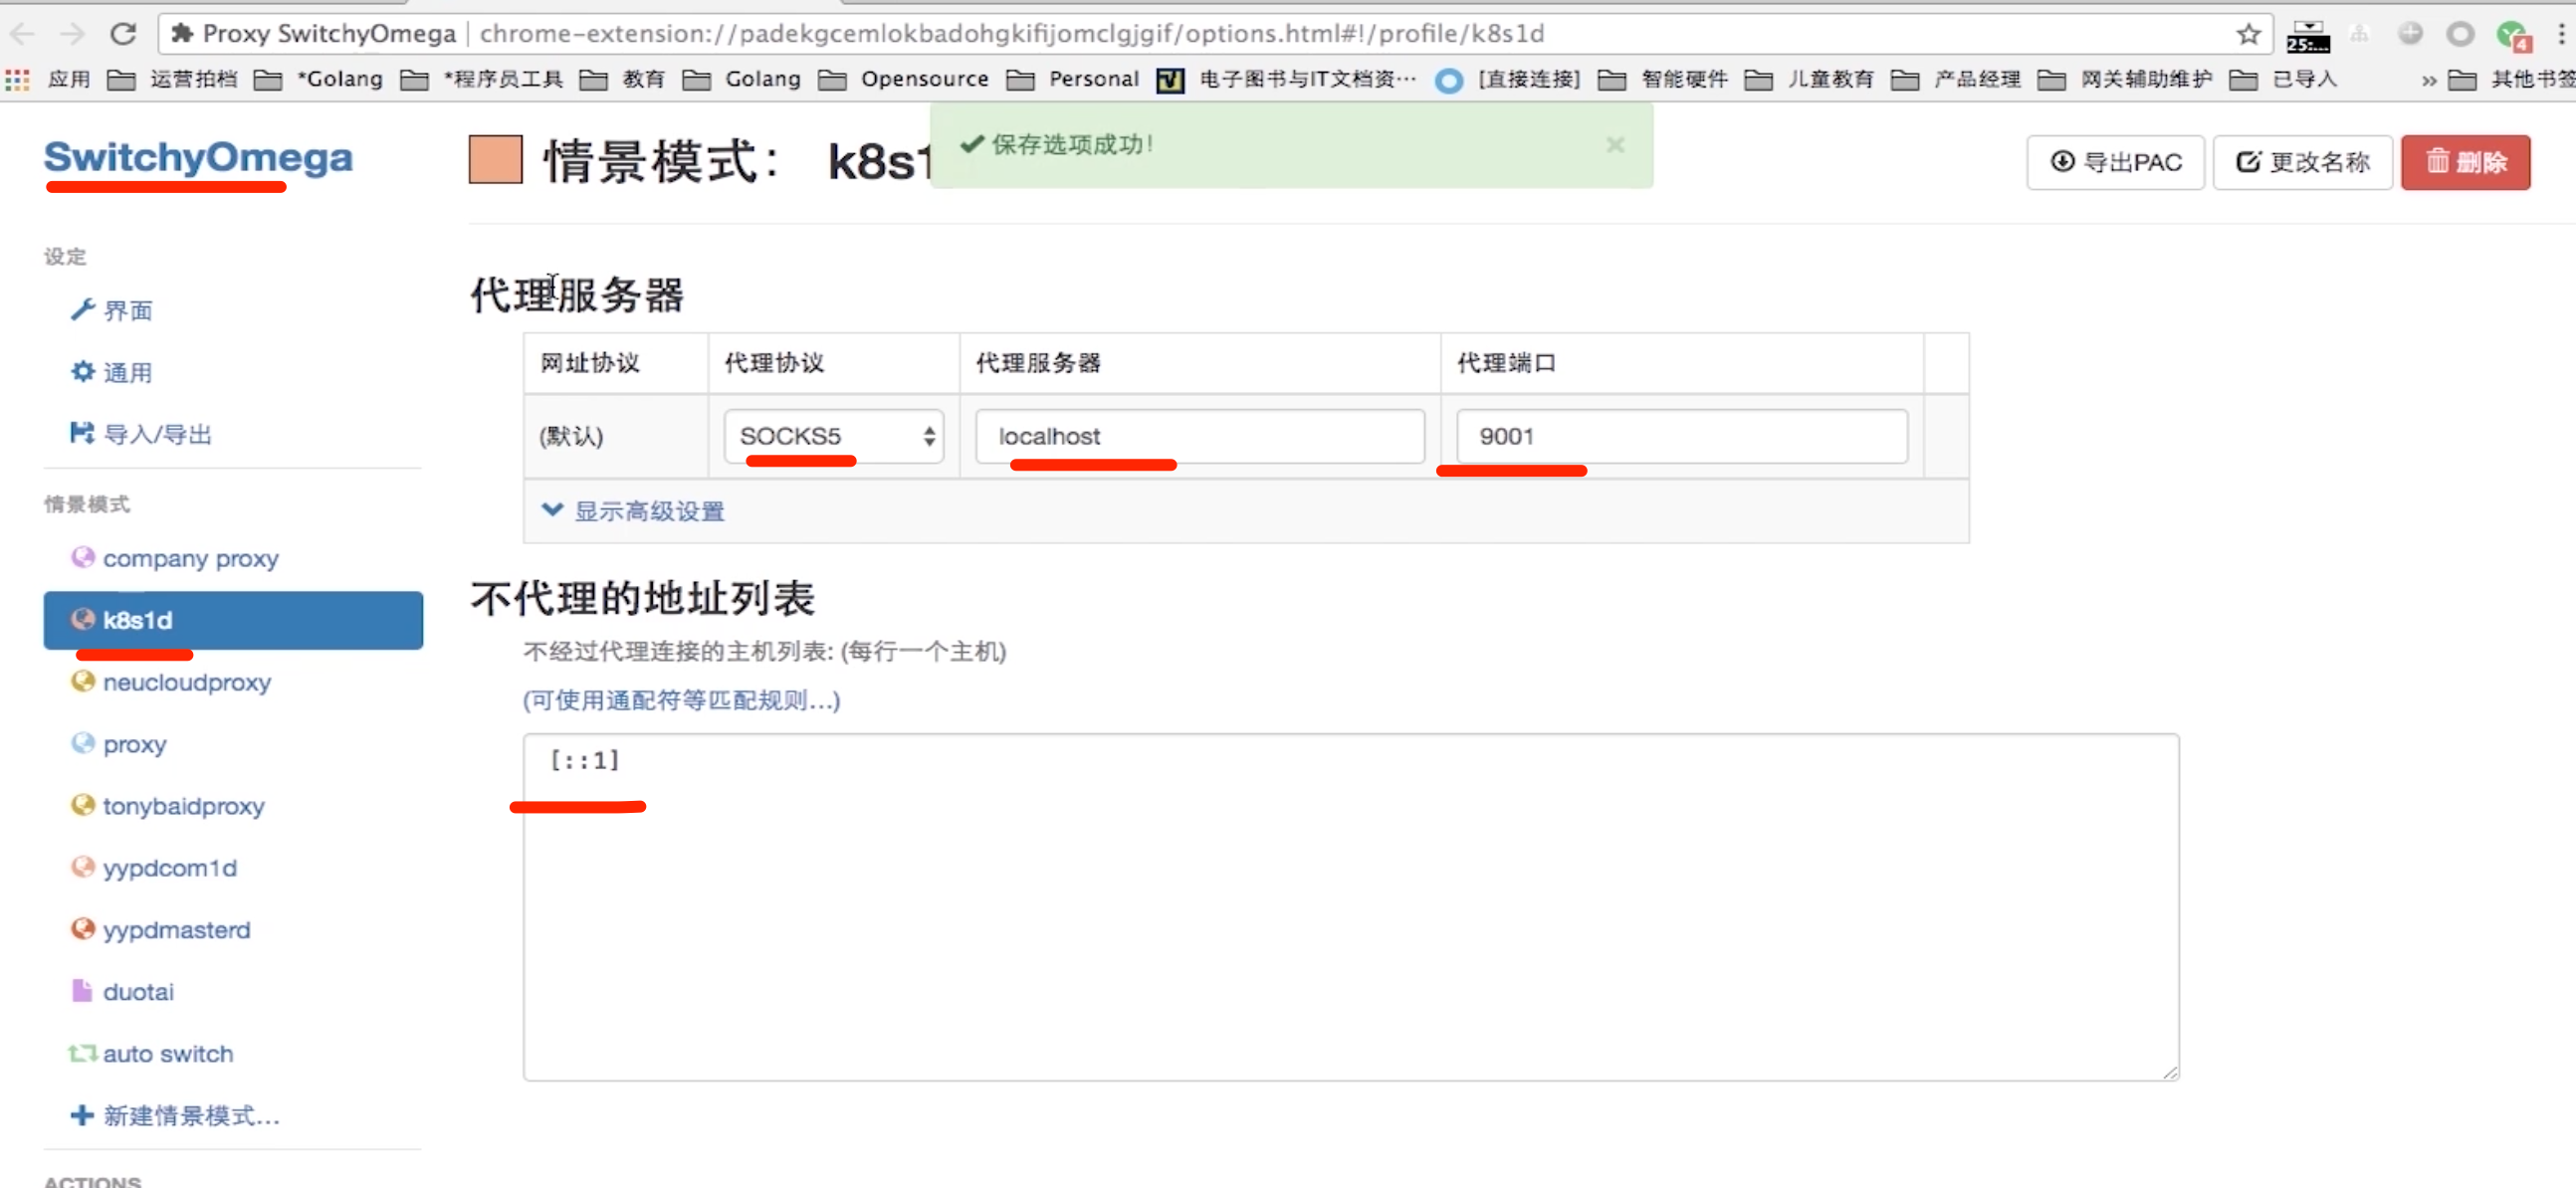Open the 导入/导出 import/export page
The width and height of the screenshot is (2576, 1188).
click(x=157, y=434)
